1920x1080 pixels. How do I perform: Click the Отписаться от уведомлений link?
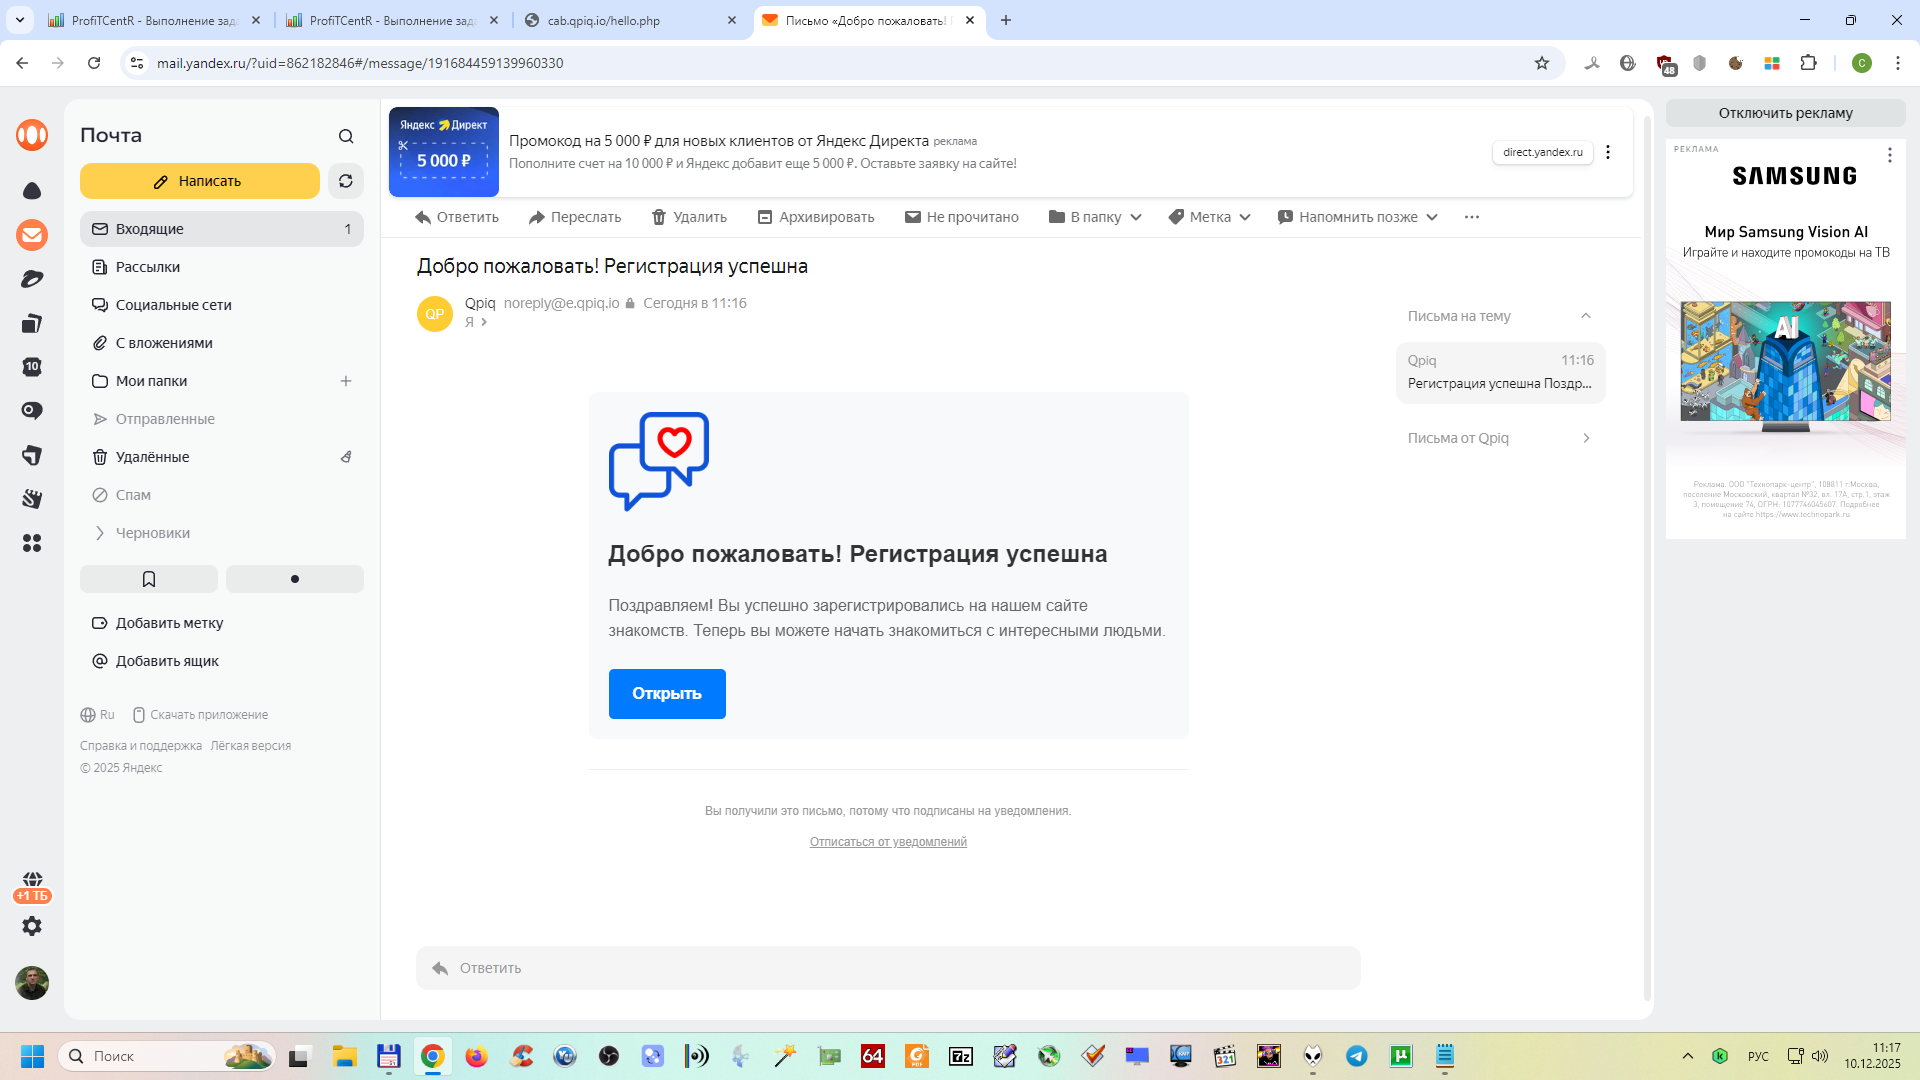pyautogui.click(x=888, y=842)
